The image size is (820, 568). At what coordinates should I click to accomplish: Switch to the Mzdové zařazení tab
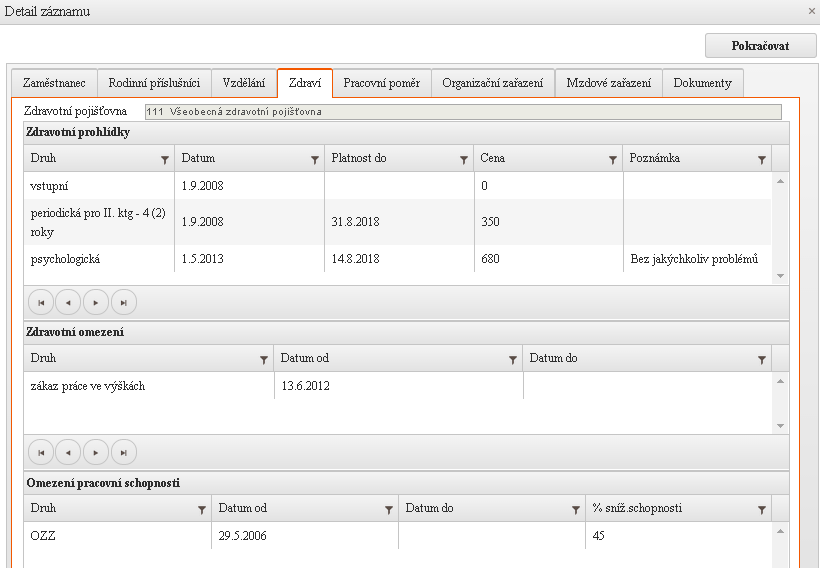pyautogui.click(x=608, y=83)
